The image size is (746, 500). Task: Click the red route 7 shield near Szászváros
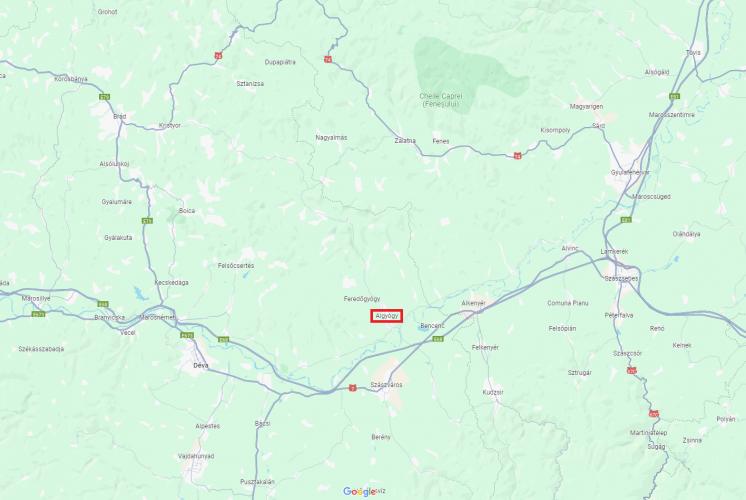pos(352,388)
